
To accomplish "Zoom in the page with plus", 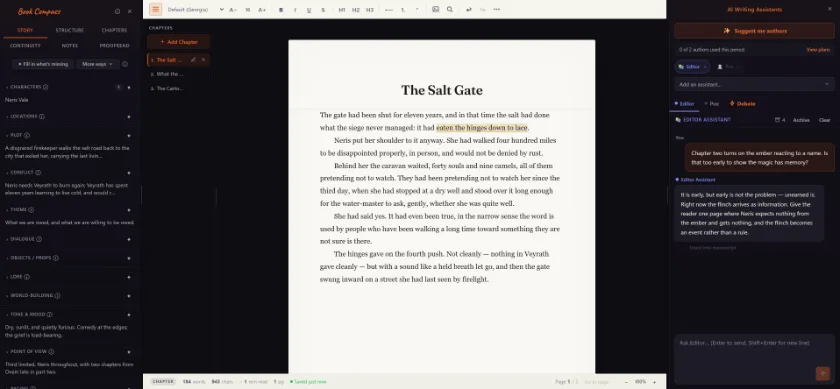I will 654,382.
